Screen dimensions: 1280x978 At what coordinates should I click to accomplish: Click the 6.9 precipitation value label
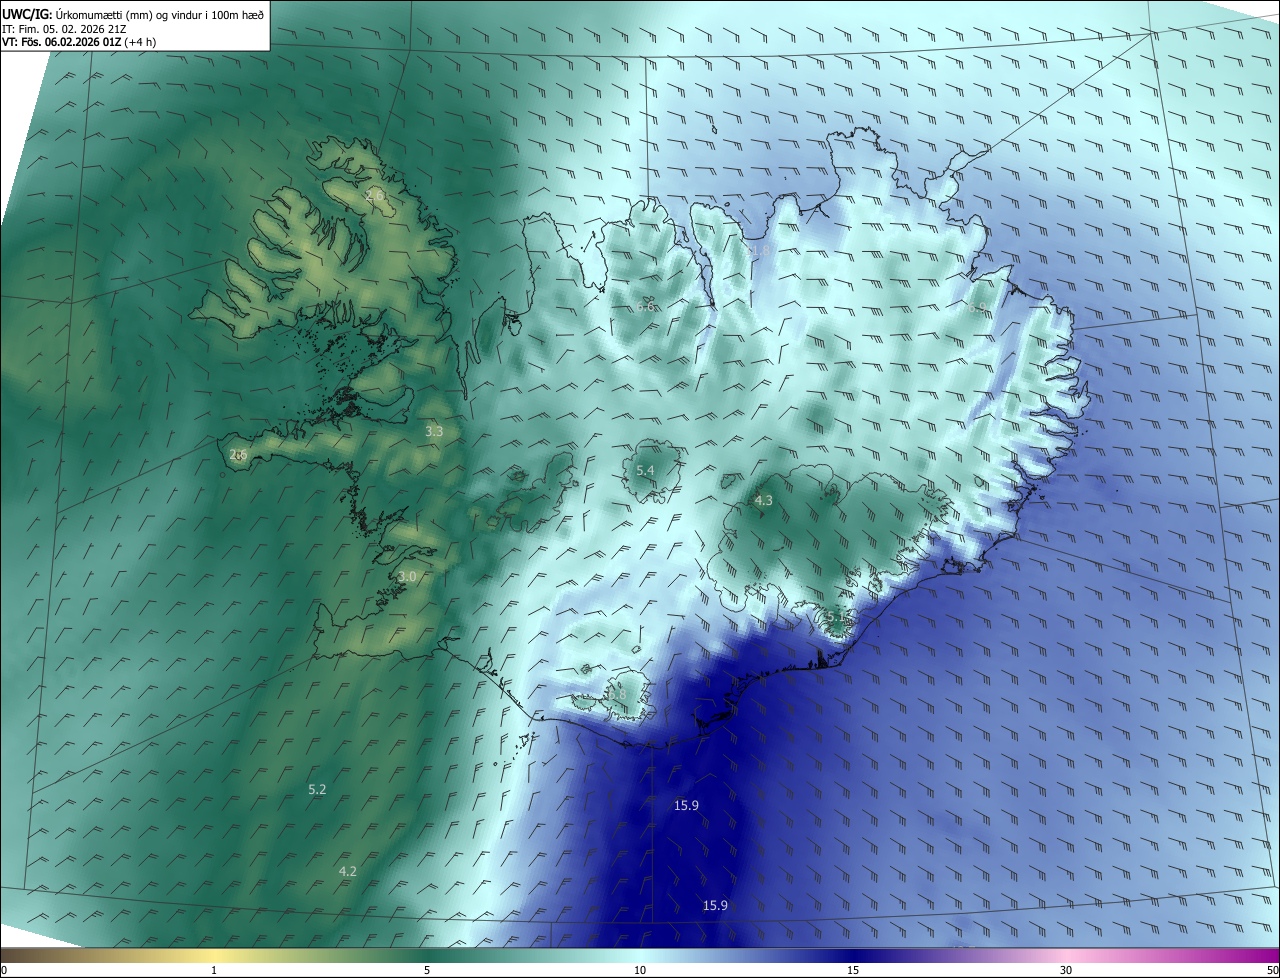coord(977,309)
